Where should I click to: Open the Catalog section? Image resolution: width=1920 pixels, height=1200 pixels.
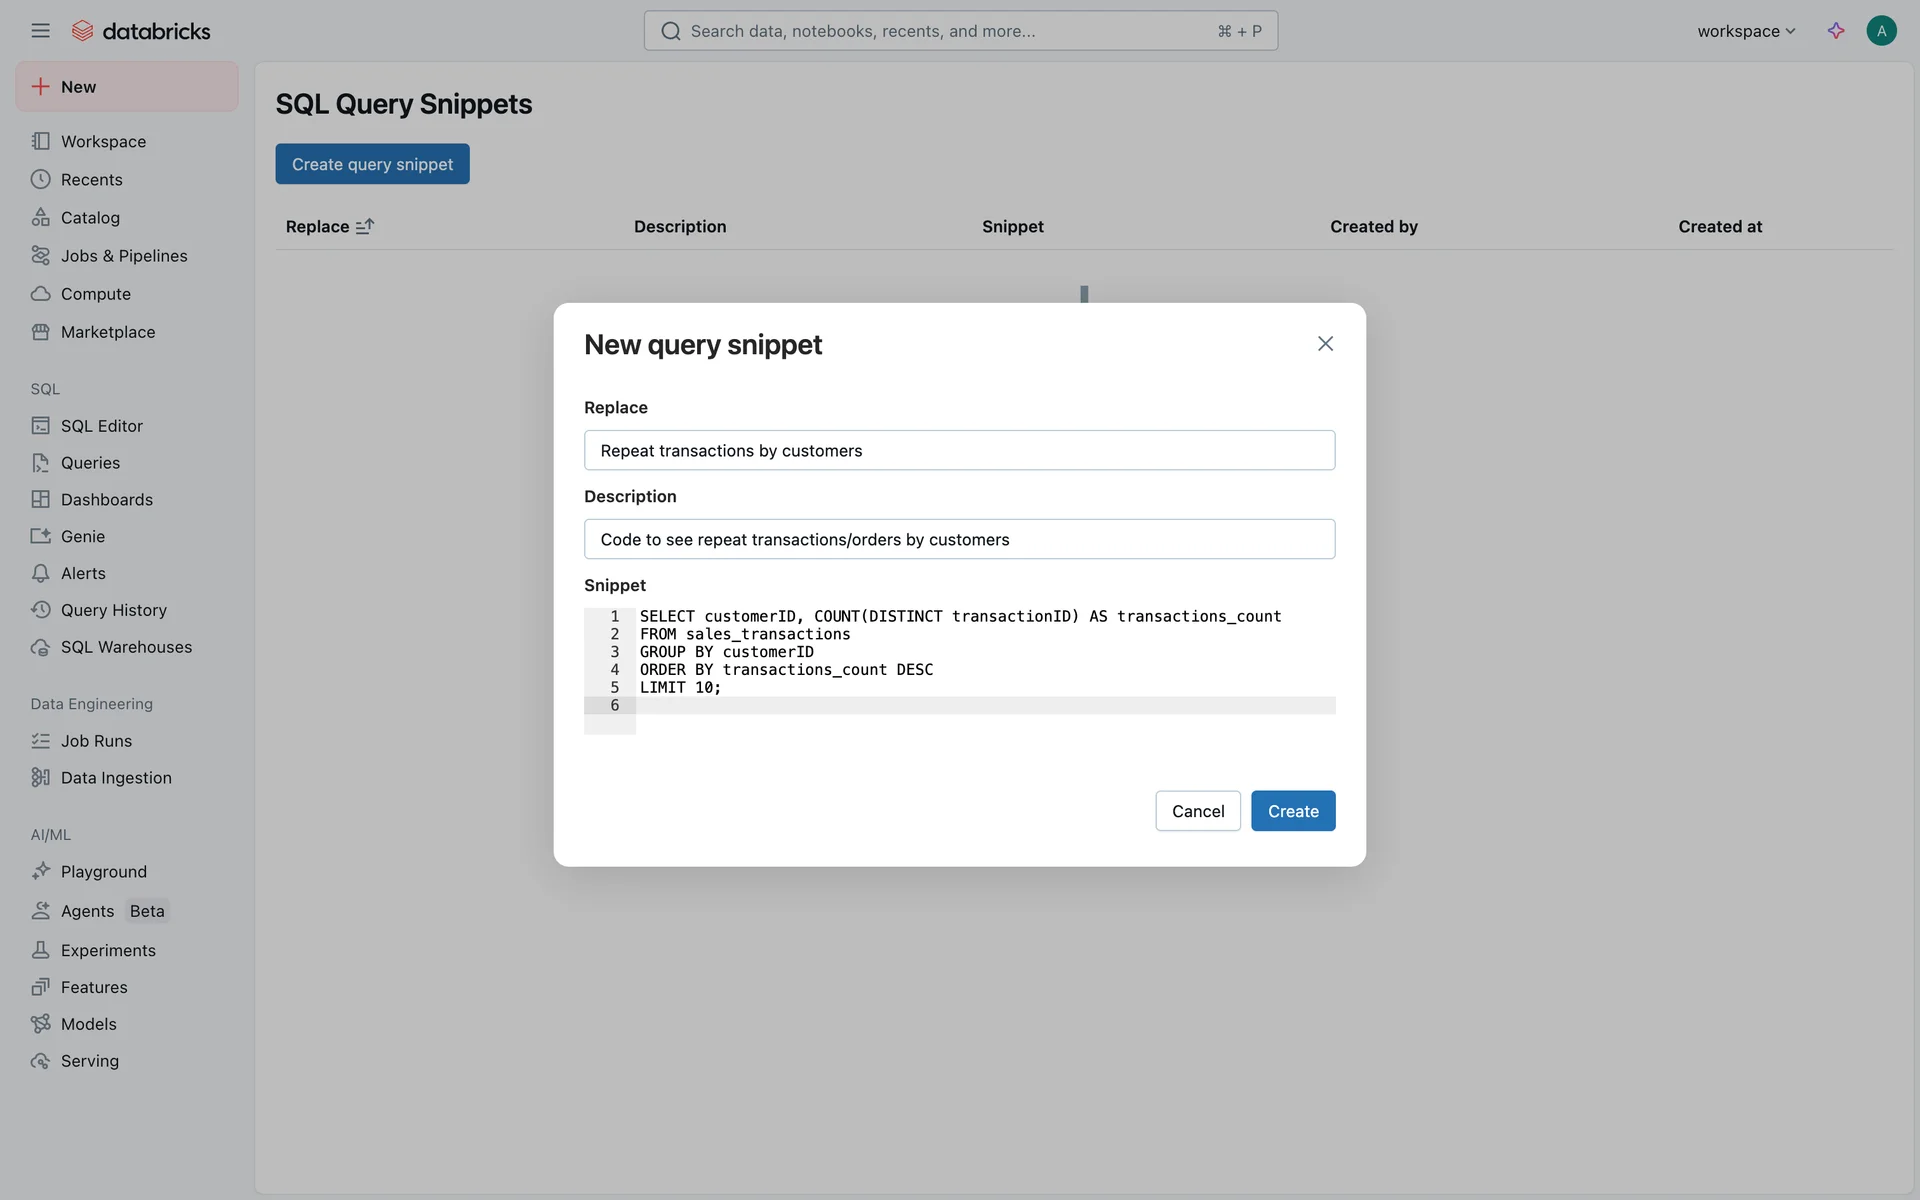click(x=90, y=218)
